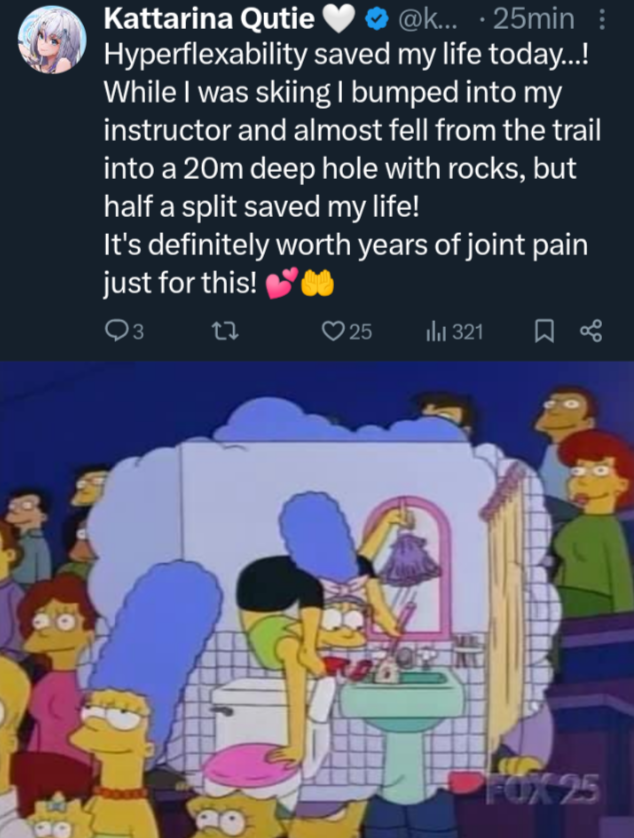
Task: Click the blue verified badge
Action: tap(376, 20)
